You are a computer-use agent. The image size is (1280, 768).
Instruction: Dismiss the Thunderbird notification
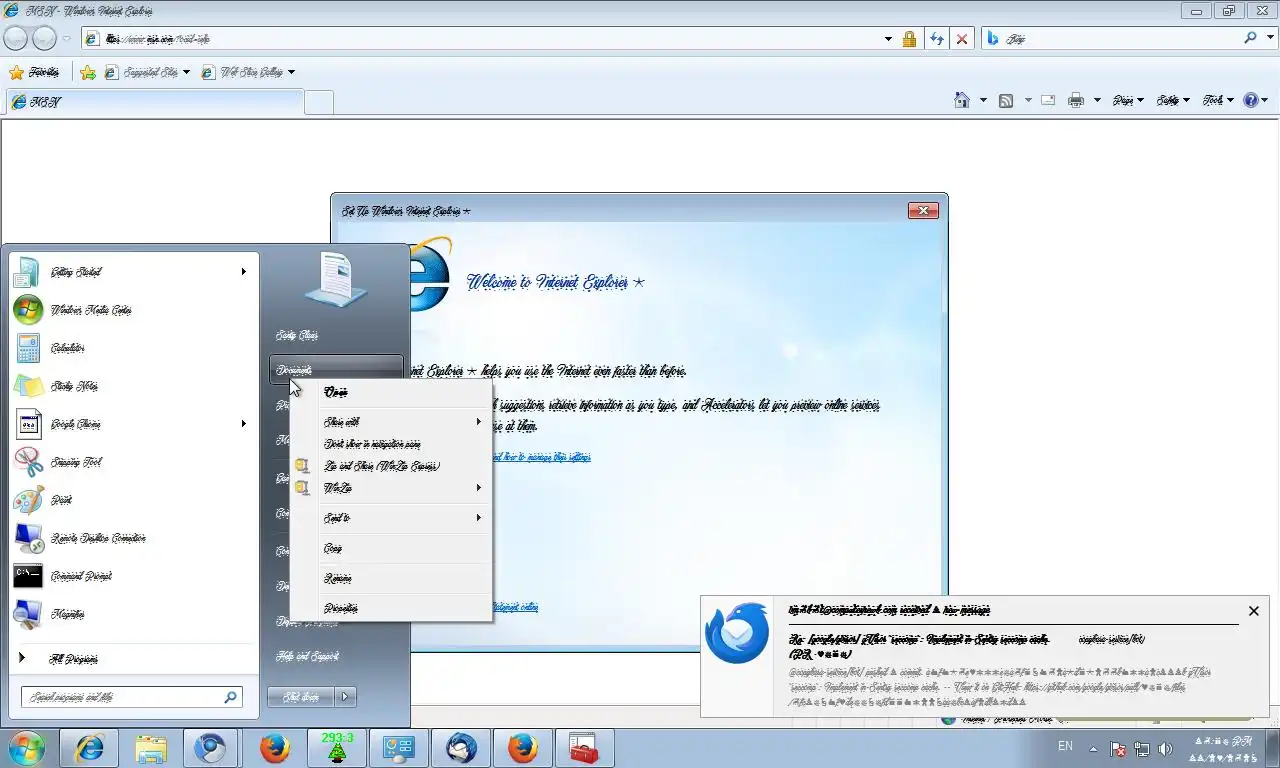(x=1254, y=611)
